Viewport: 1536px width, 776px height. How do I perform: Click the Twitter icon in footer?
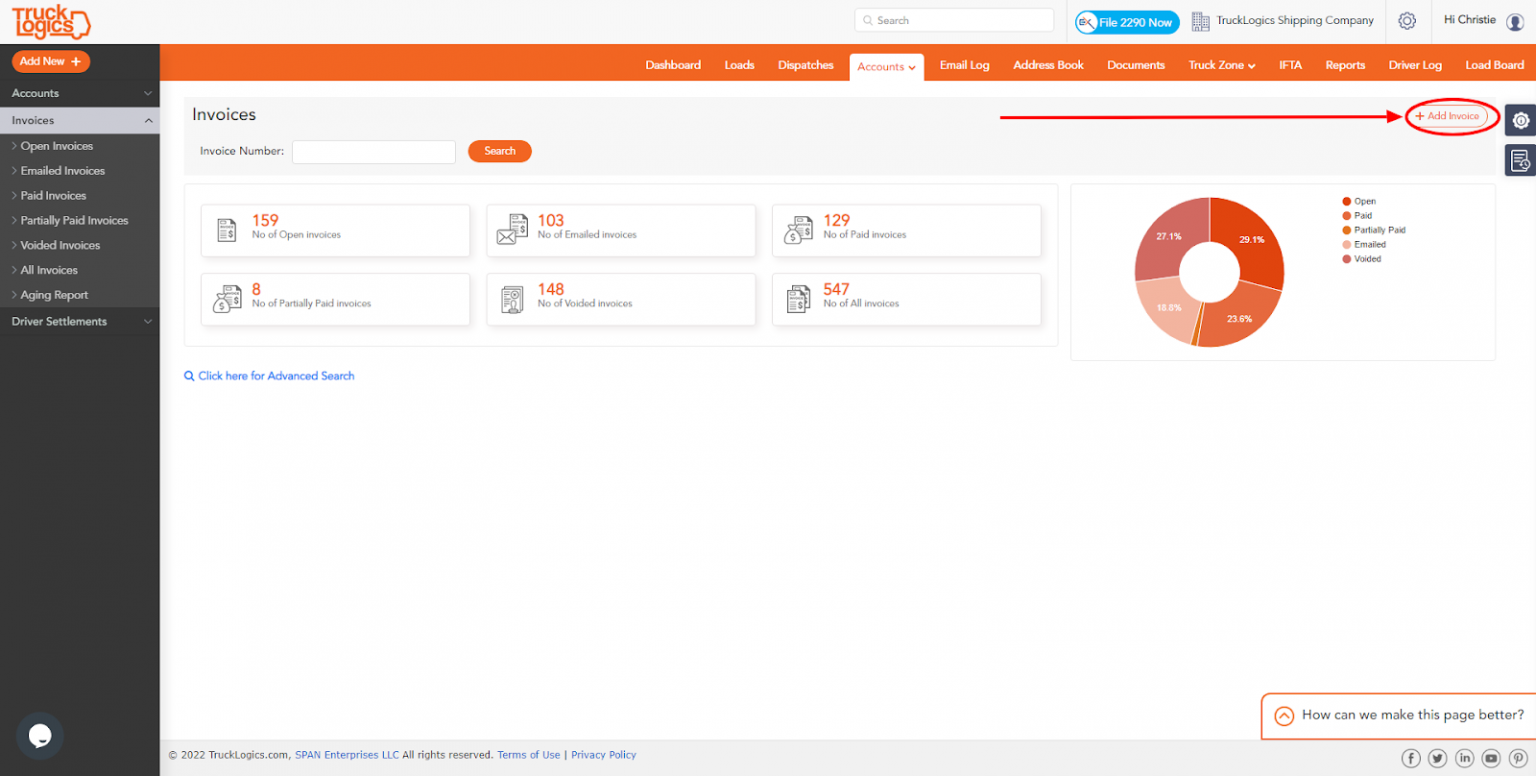[1438, 758]
